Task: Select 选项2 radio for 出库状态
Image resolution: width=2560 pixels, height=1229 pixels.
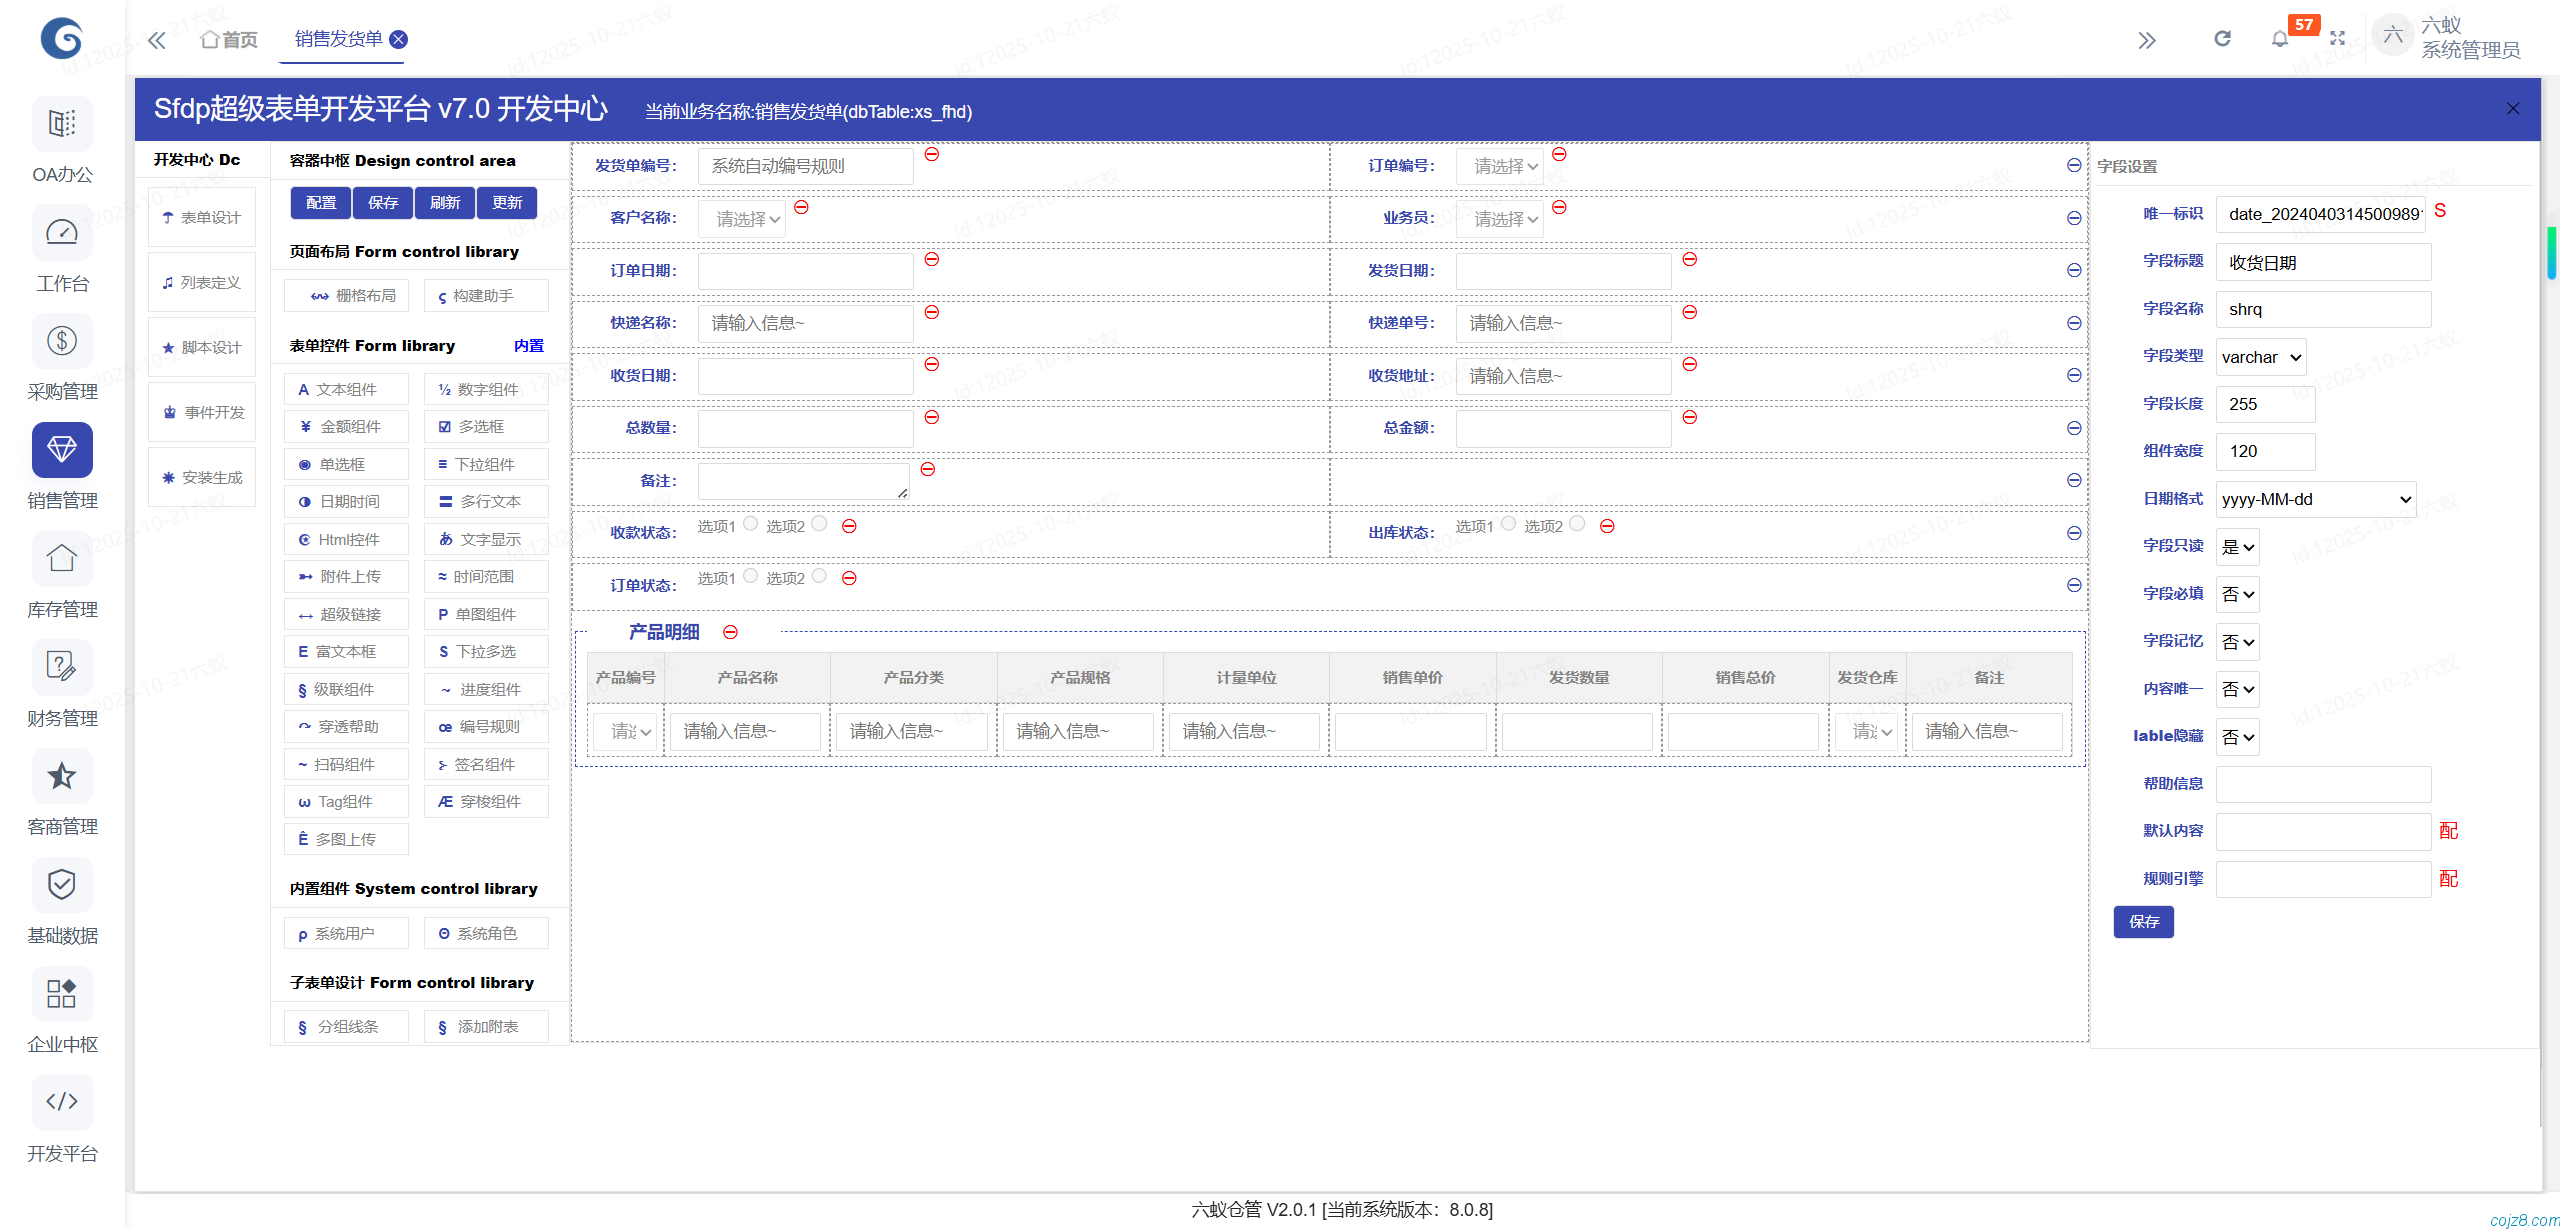Action: (1577, 523)
